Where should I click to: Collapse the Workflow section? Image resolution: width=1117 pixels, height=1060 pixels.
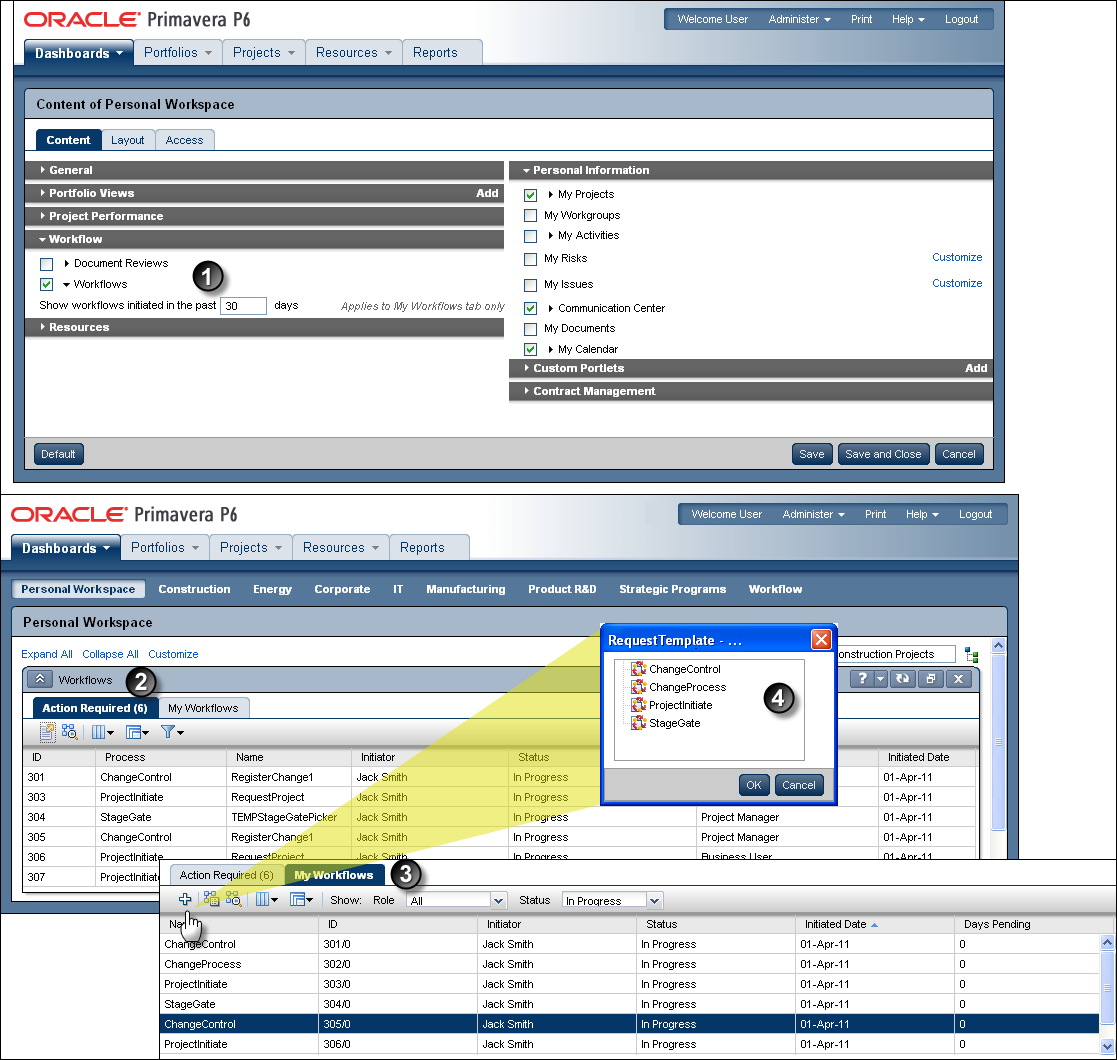[264, 239]
